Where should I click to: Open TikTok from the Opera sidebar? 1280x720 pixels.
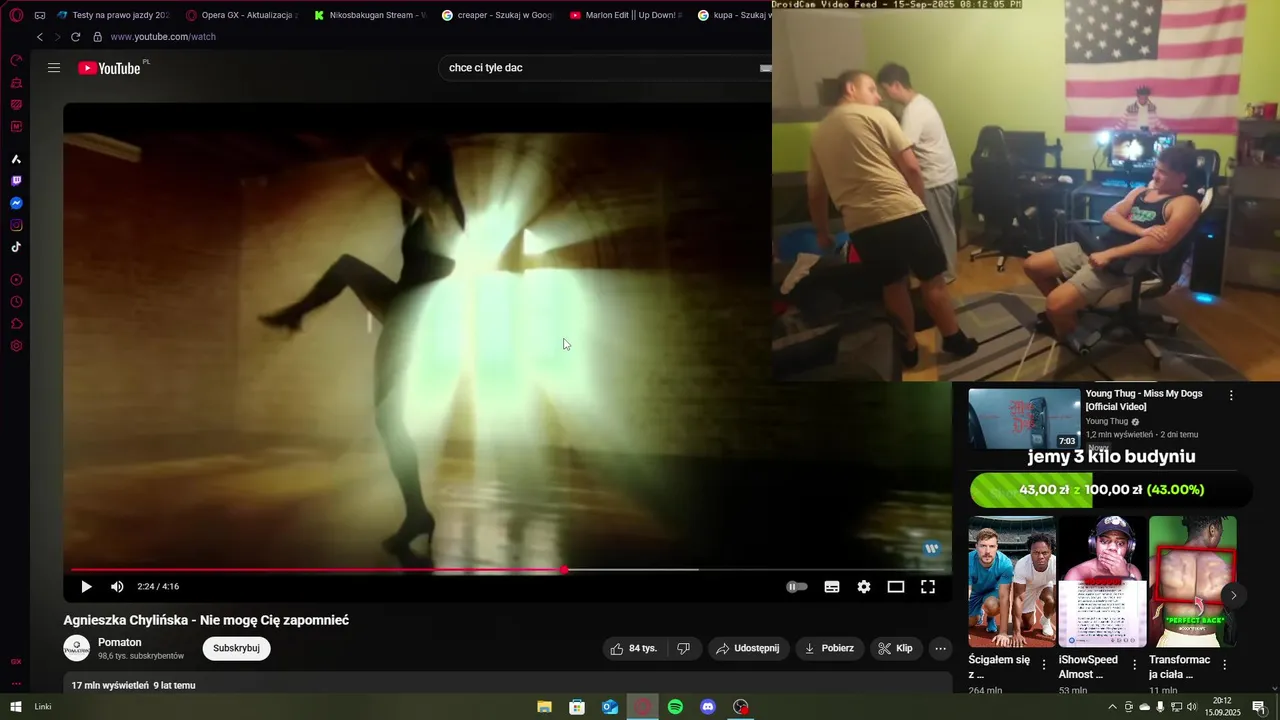[x=16, y=247]
